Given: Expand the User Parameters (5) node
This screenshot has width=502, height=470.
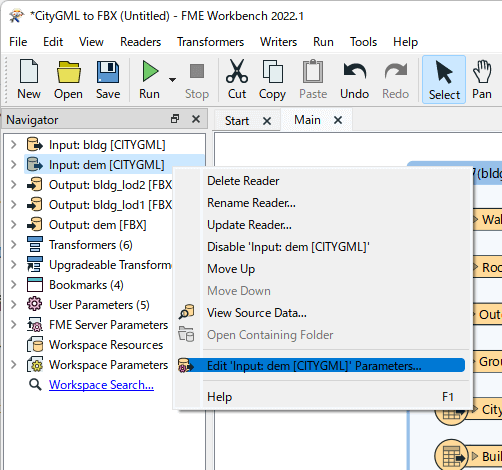Looking at the screenshot, I should (x=14, y=305).
